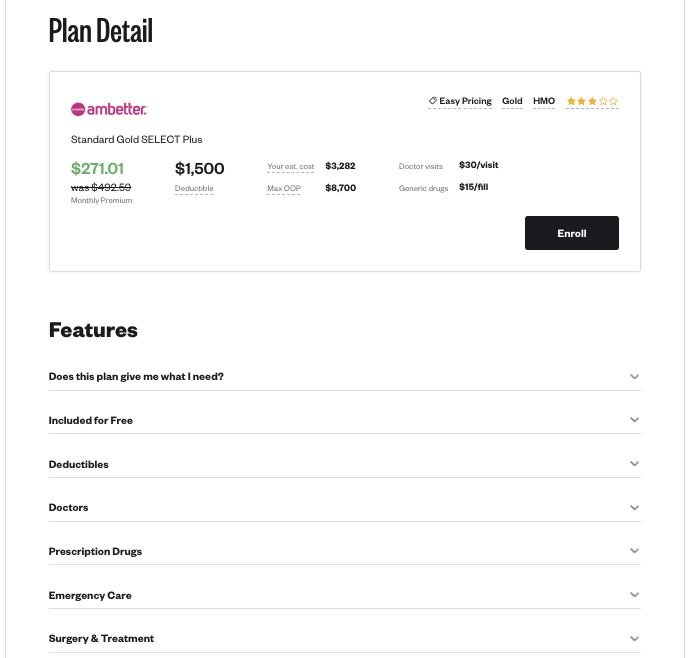Click the Easy Pricing tag icon

(433, 101)
